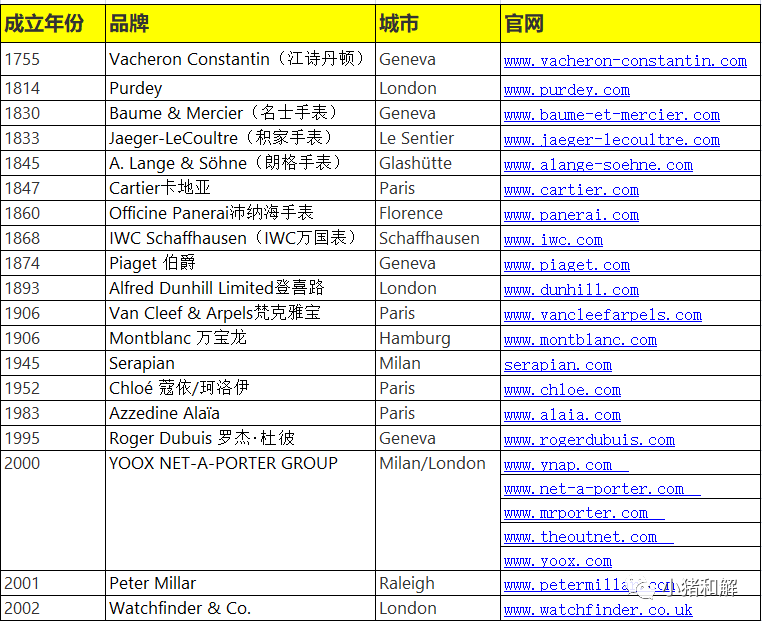The height and width of the screenshot is (621, 762).
Task: Open the www.panerai.com link
Action: click(571, 215)
